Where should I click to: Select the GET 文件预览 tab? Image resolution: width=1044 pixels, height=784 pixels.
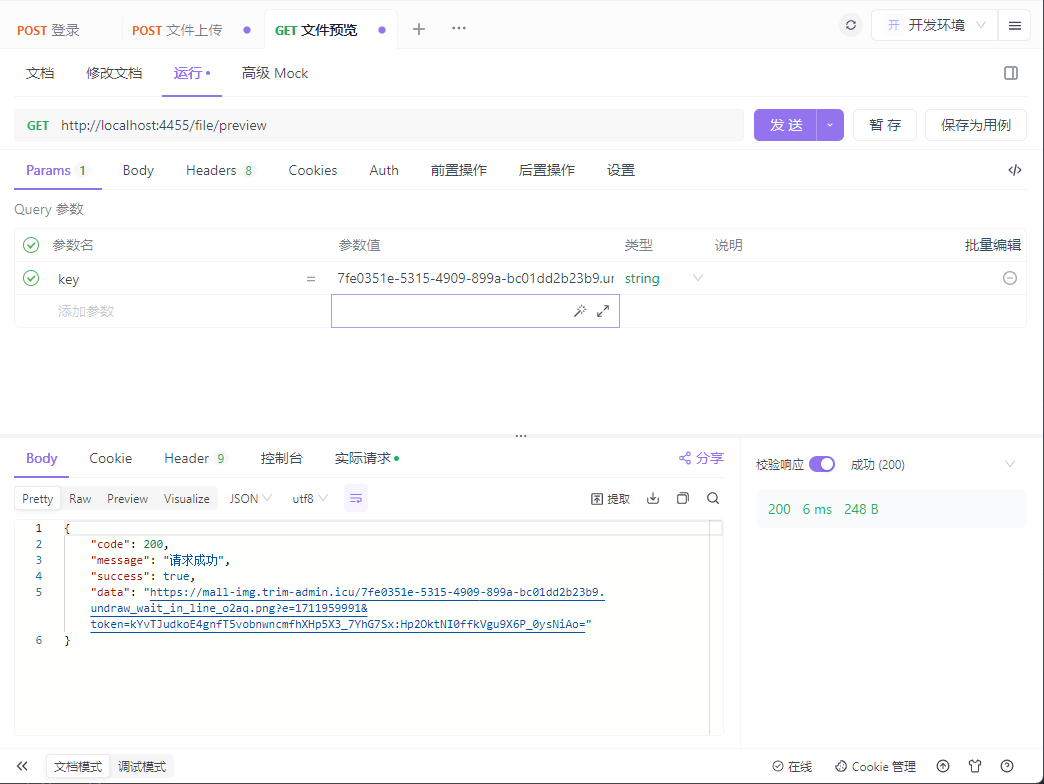click(x=316, y=30)
